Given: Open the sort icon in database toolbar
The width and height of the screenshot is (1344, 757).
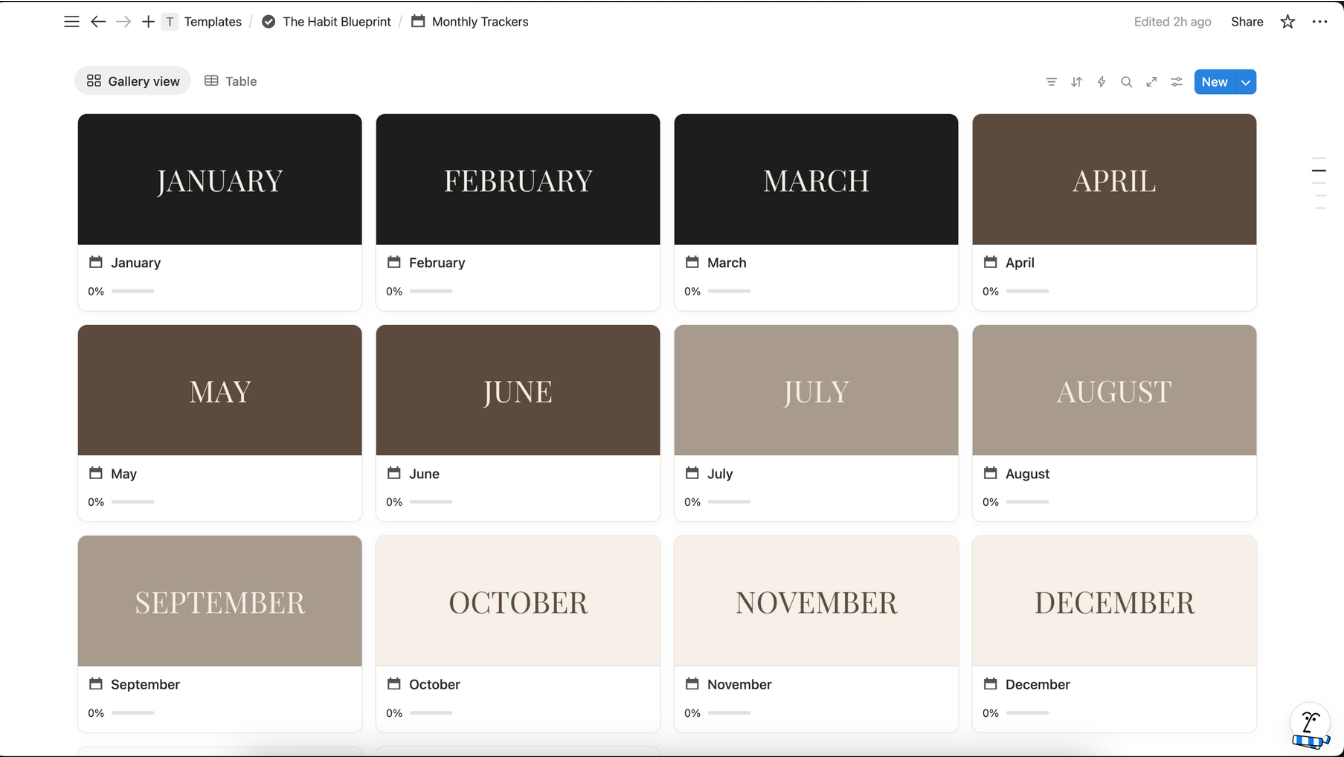Looking at the screenshot, I should 1076,82.
